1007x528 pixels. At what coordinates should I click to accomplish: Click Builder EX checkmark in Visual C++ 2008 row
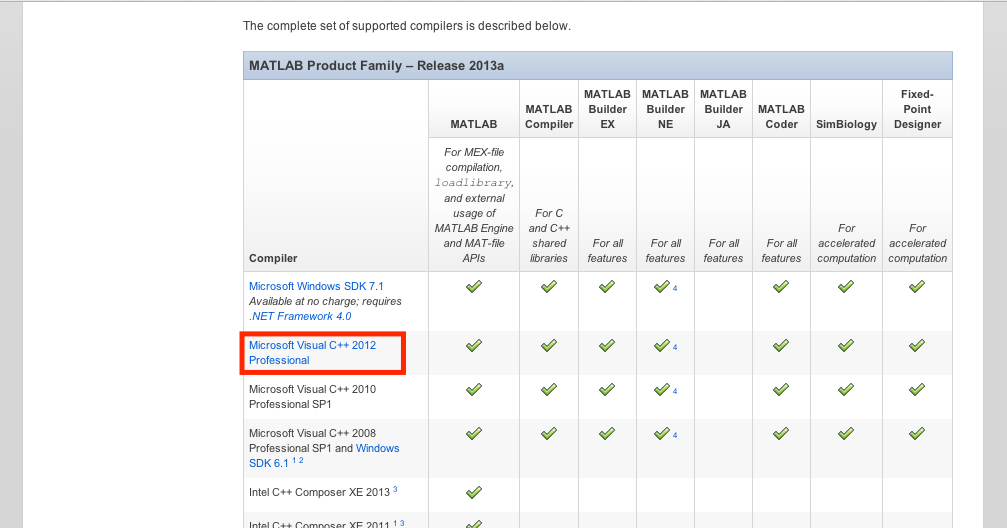pos(607,434)
